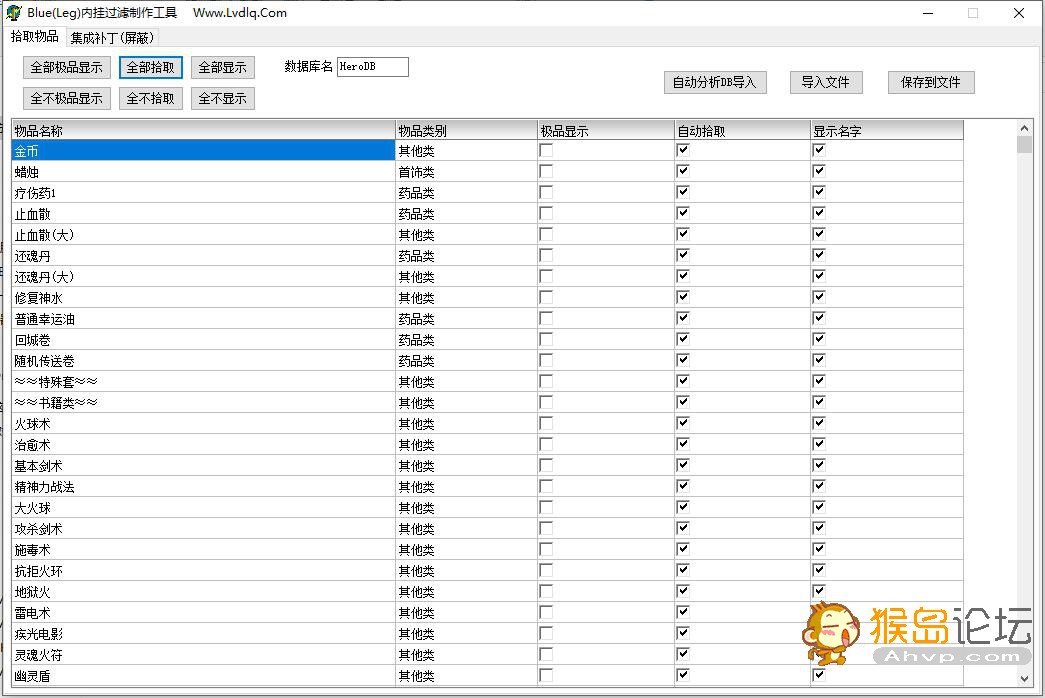Click the 全不拾取 button

151,99
